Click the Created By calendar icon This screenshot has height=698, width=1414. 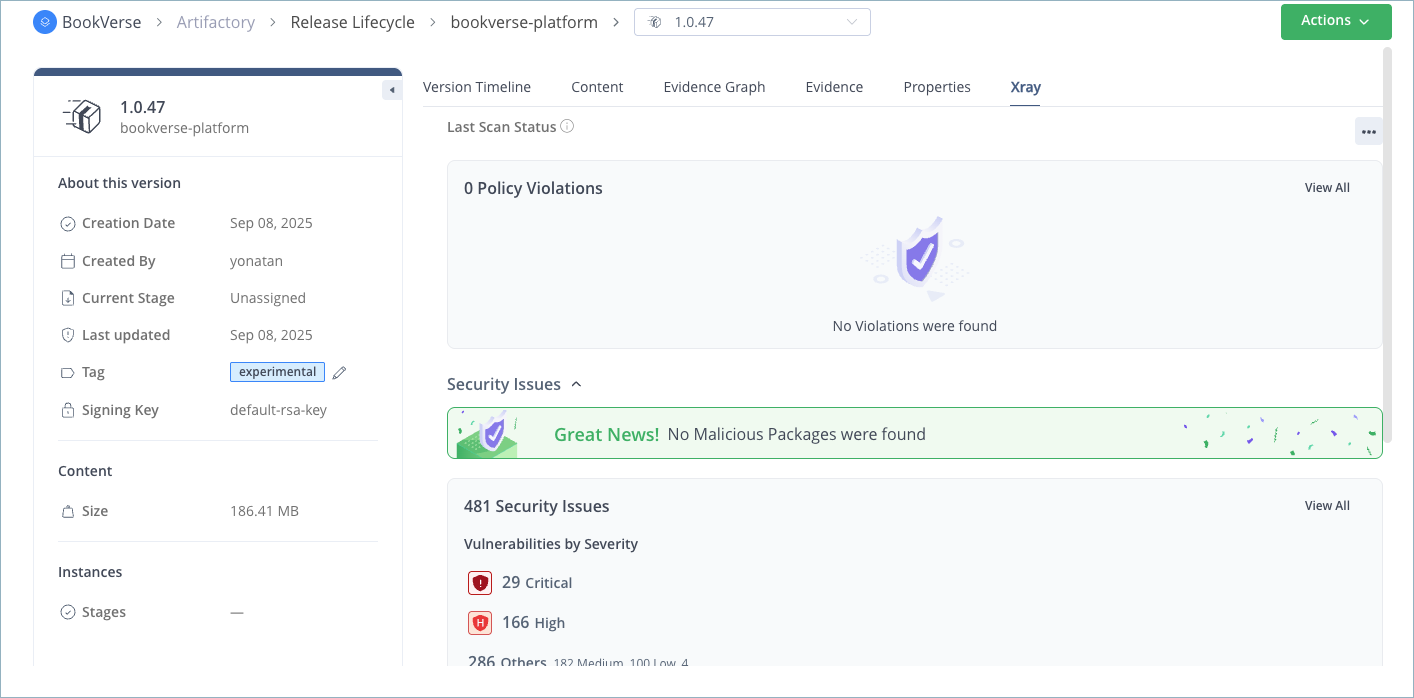click(x=68, y=261)
